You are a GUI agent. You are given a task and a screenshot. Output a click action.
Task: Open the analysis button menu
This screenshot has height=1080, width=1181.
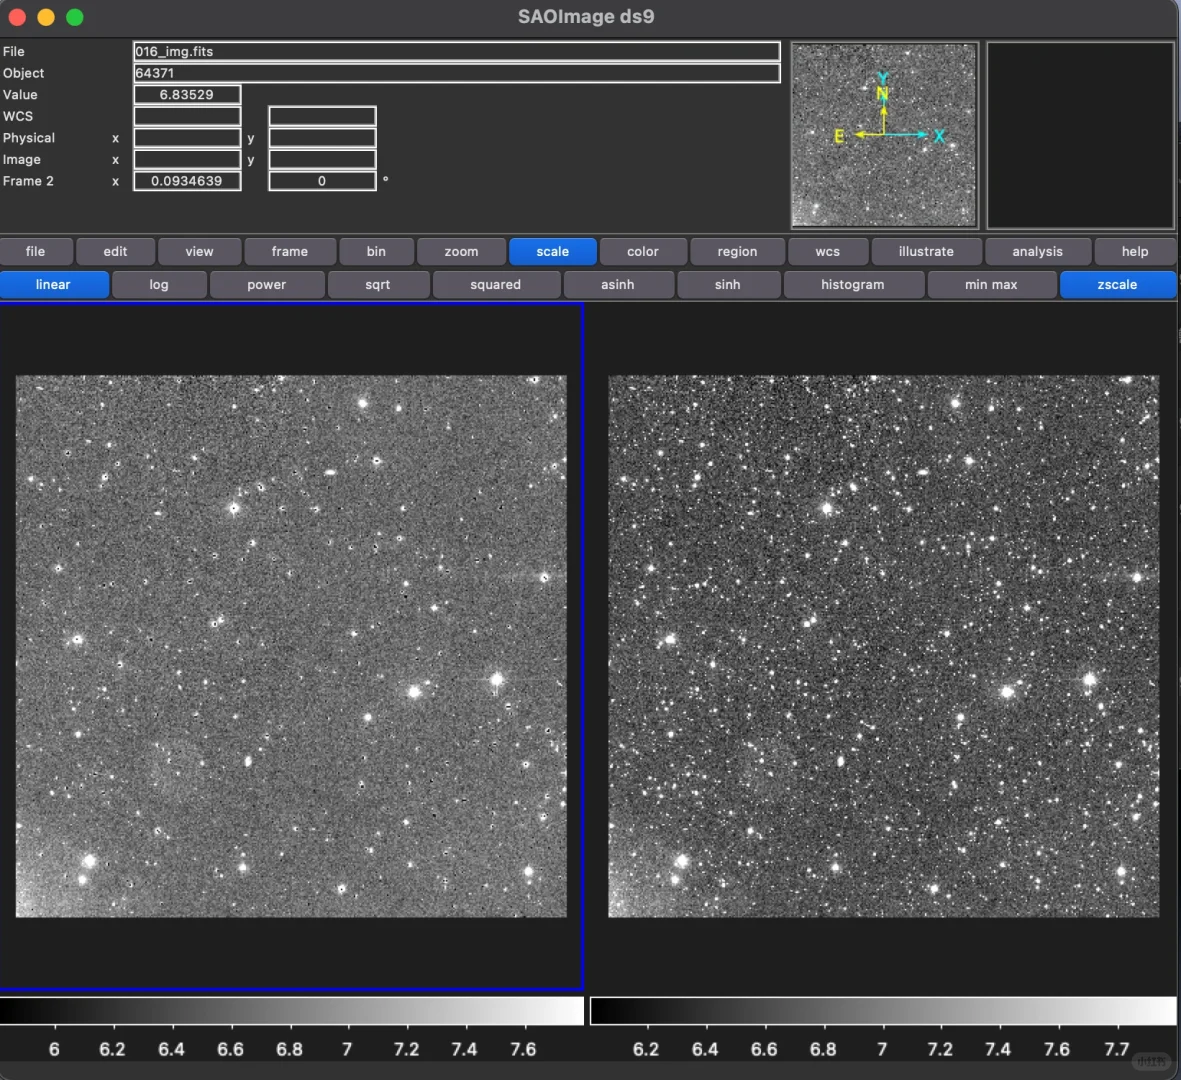(x=1038, y=252)
